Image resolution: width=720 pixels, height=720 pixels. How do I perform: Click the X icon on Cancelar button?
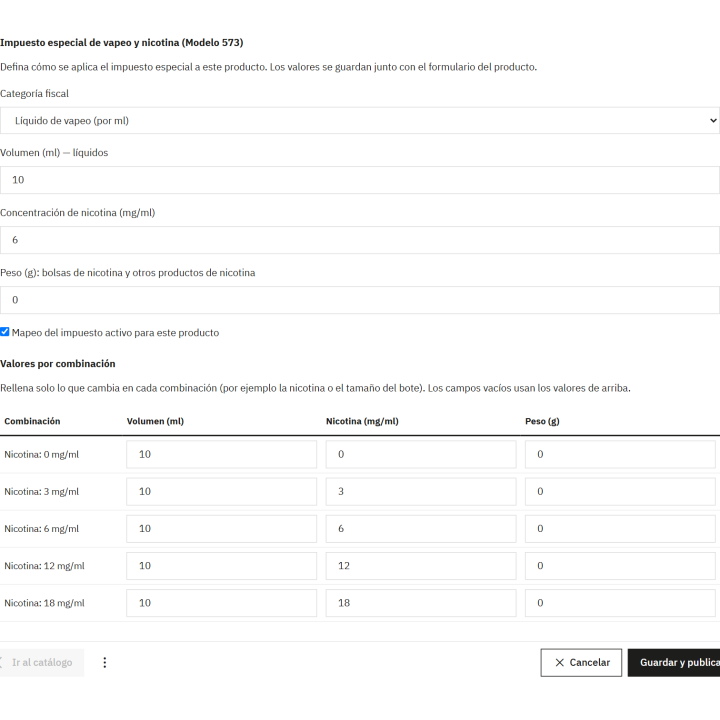[559, 662]
